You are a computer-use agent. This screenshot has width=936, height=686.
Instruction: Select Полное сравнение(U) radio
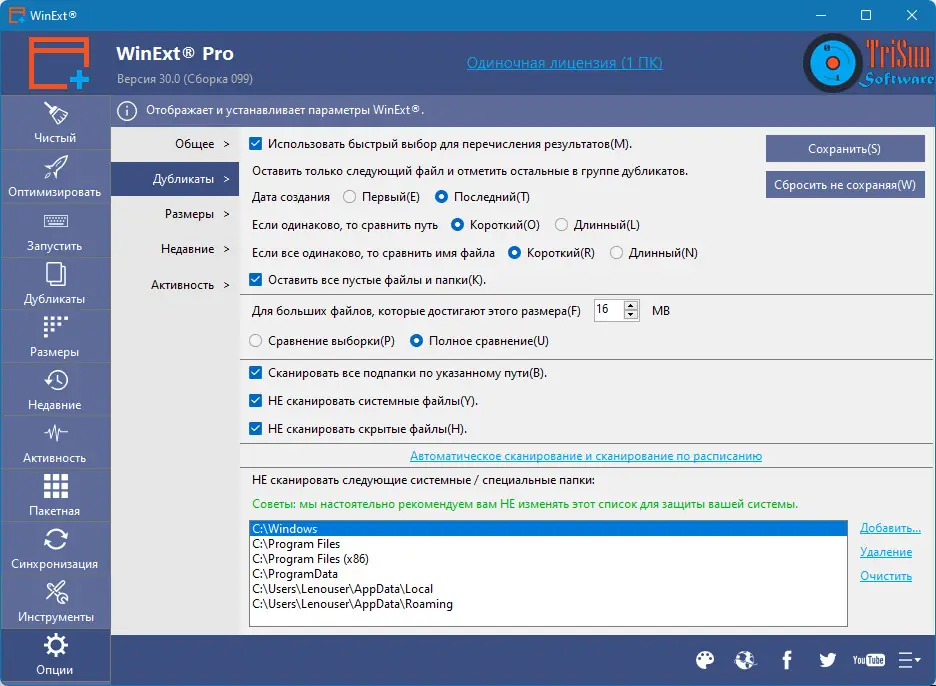[417, 340]
